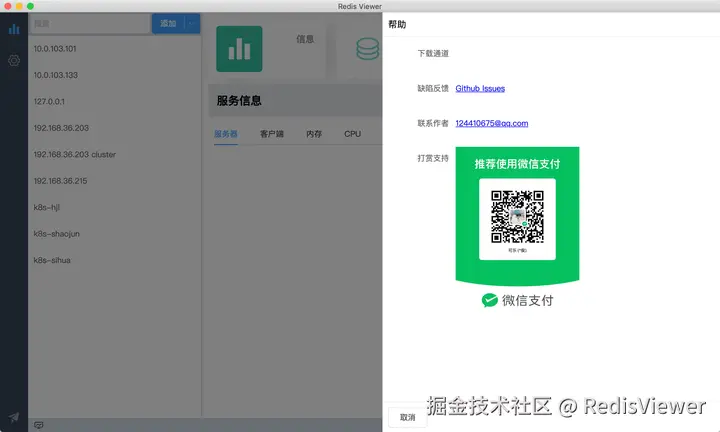The height and width of the screenshot is (432, 720).
Task: Click the 帮助 panel title
Action: [x=397, y=24]
